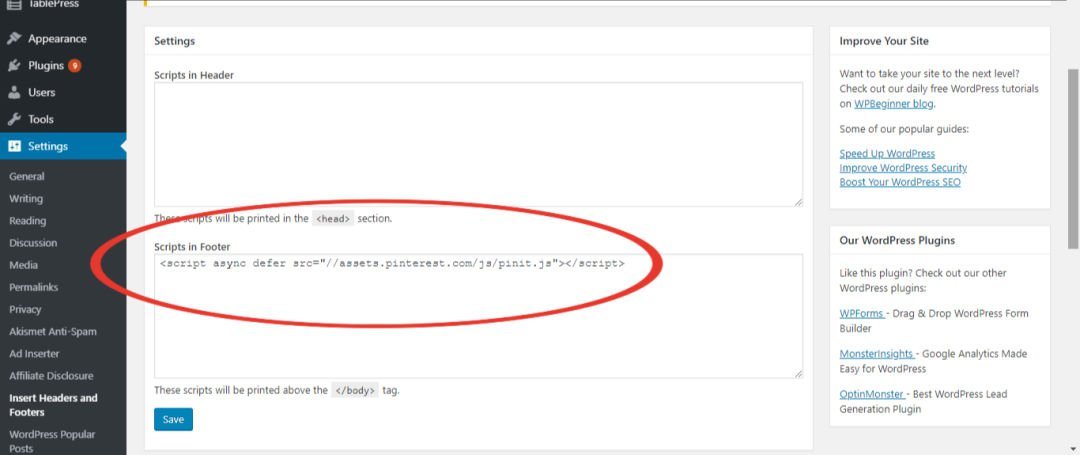
Task: Go to Privacy settings
Action: pos(25,309)
